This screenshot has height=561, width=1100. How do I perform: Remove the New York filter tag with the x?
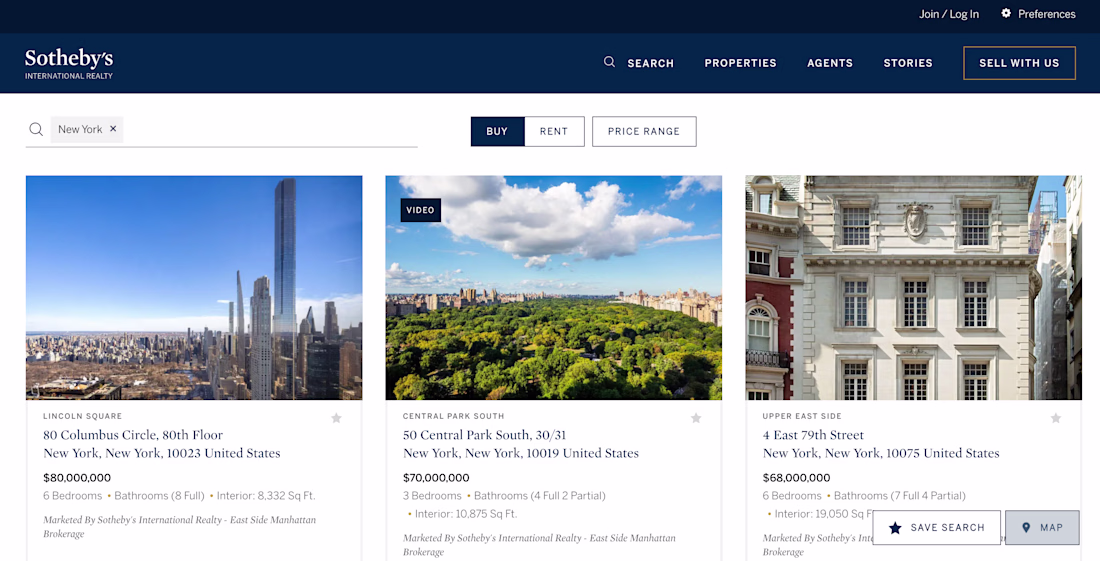(113, 129)
